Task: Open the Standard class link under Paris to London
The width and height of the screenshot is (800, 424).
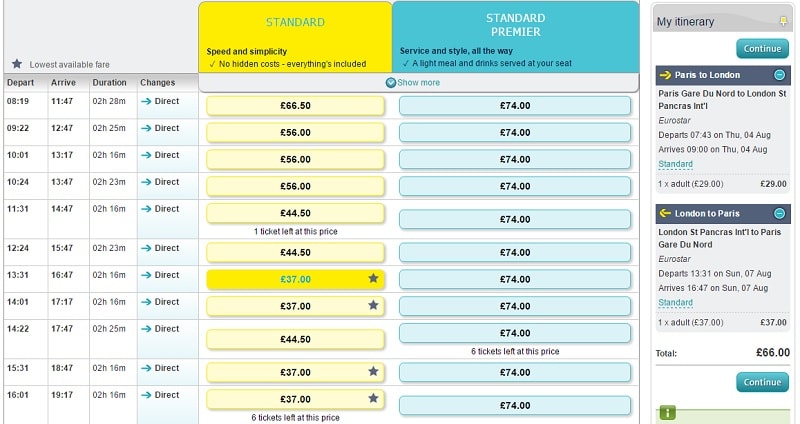Action: pyautogui.click(x=676, y=164)
